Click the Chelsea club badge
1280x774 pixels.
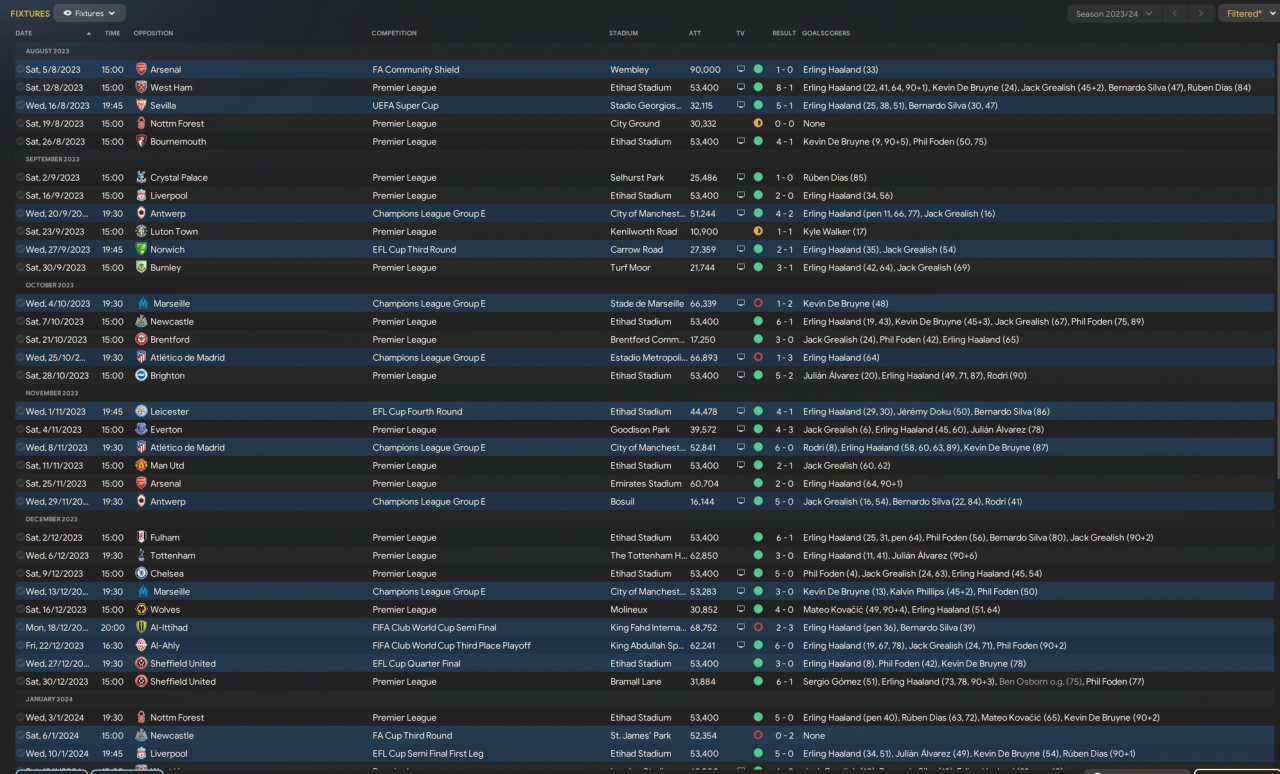point(141,574)
